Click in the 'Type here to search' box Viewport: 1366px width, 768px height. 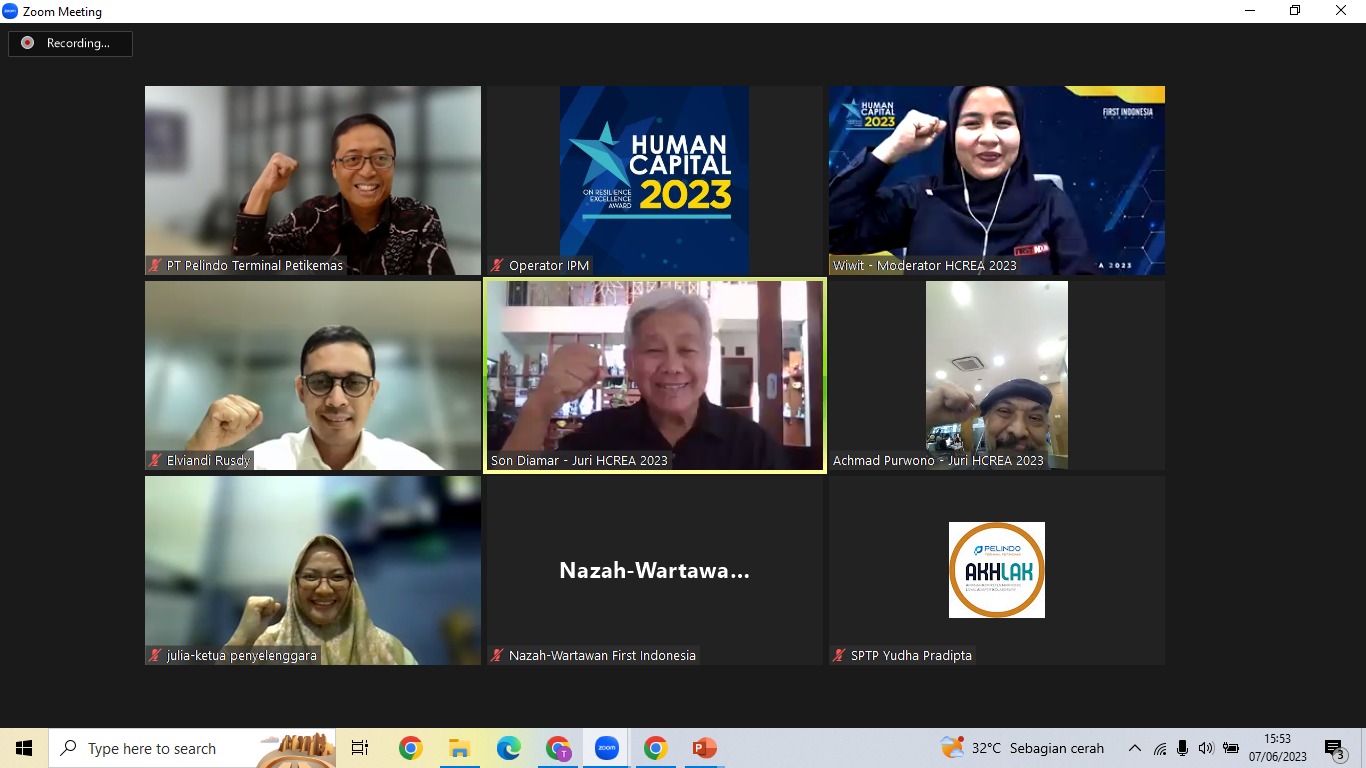point(192,748)
